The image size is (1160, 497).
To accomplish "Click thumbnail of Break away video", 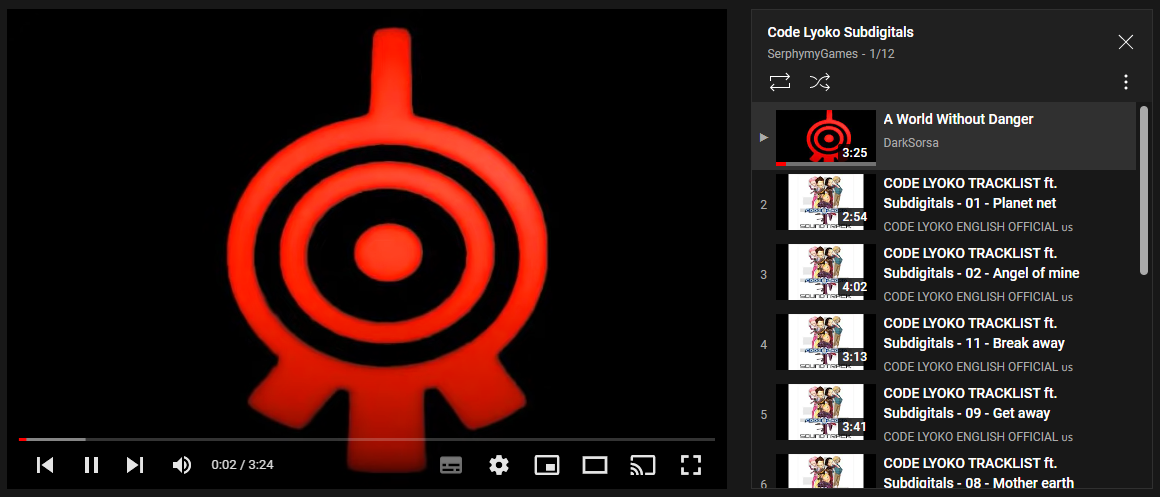I will (x=826, y=342).
